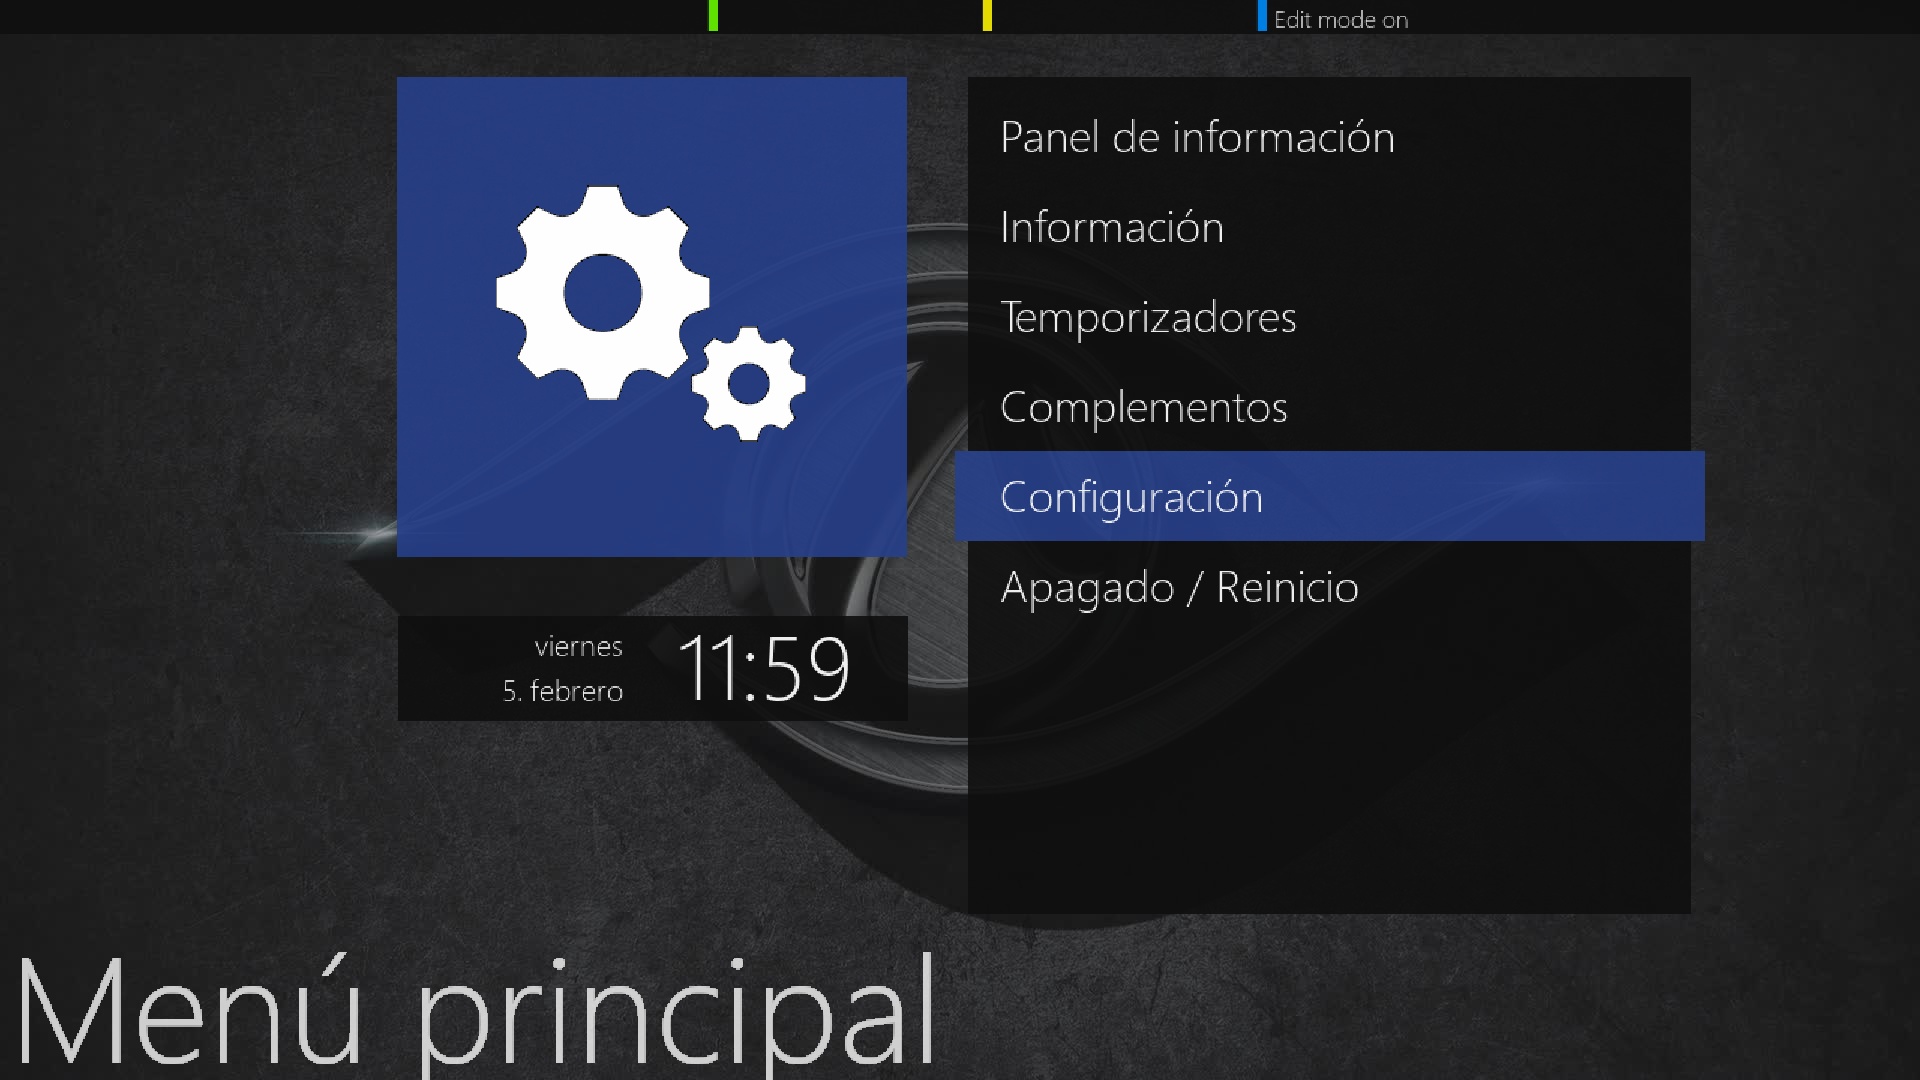Open the Complementos entry
The width and height of the screenshot is (1920, 1080).
tap(1329, 407)
